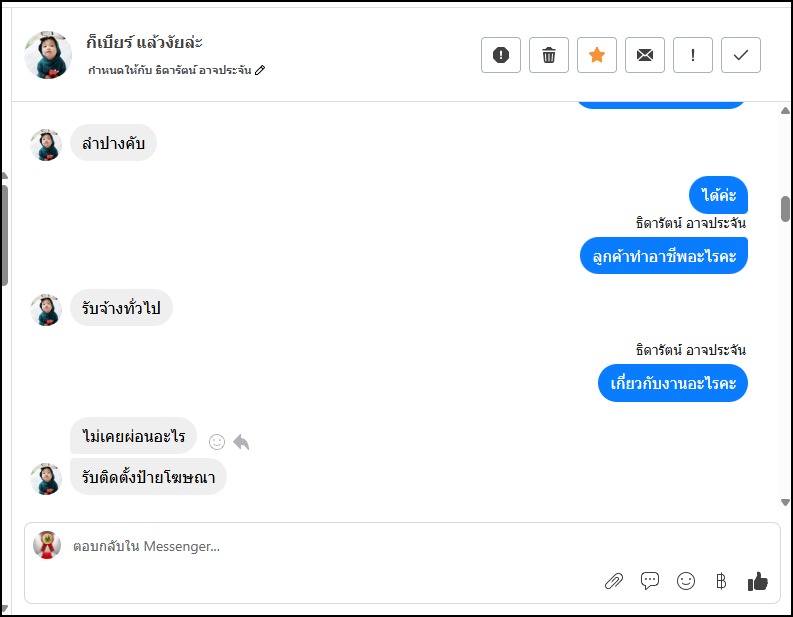The width and height of the screenshot is (793, 617).
Task: Edit assignee with the pencil icon
Action: (261, 70)
